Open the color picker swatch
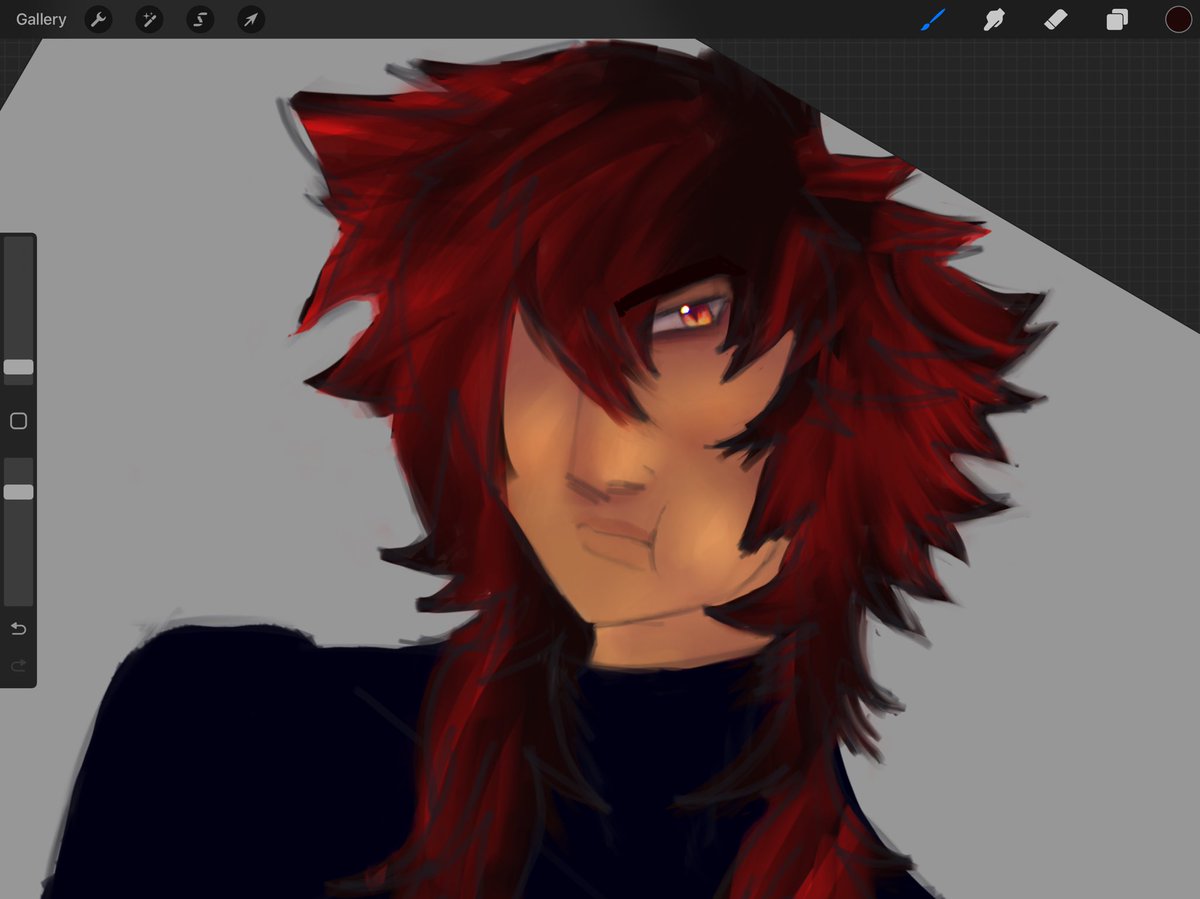1200x899 pixels. [x=1179, y=18]
